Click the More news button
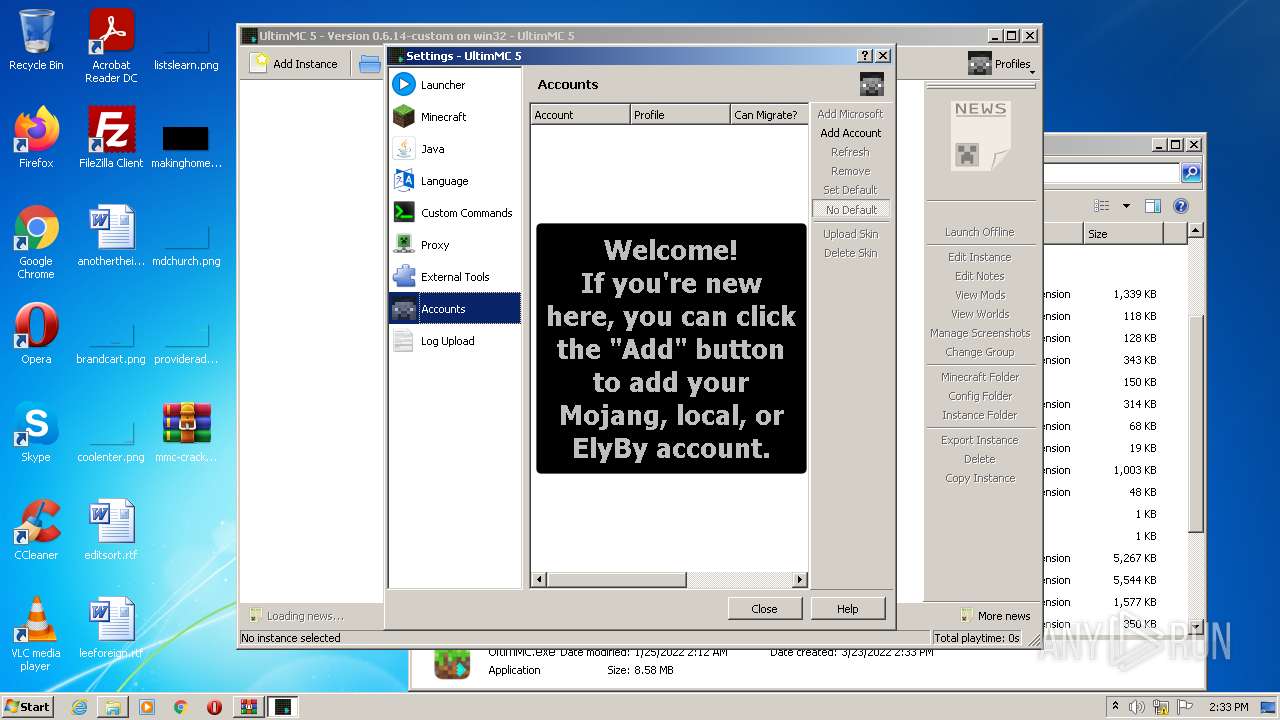1280x720 pixels. point(995,616)
